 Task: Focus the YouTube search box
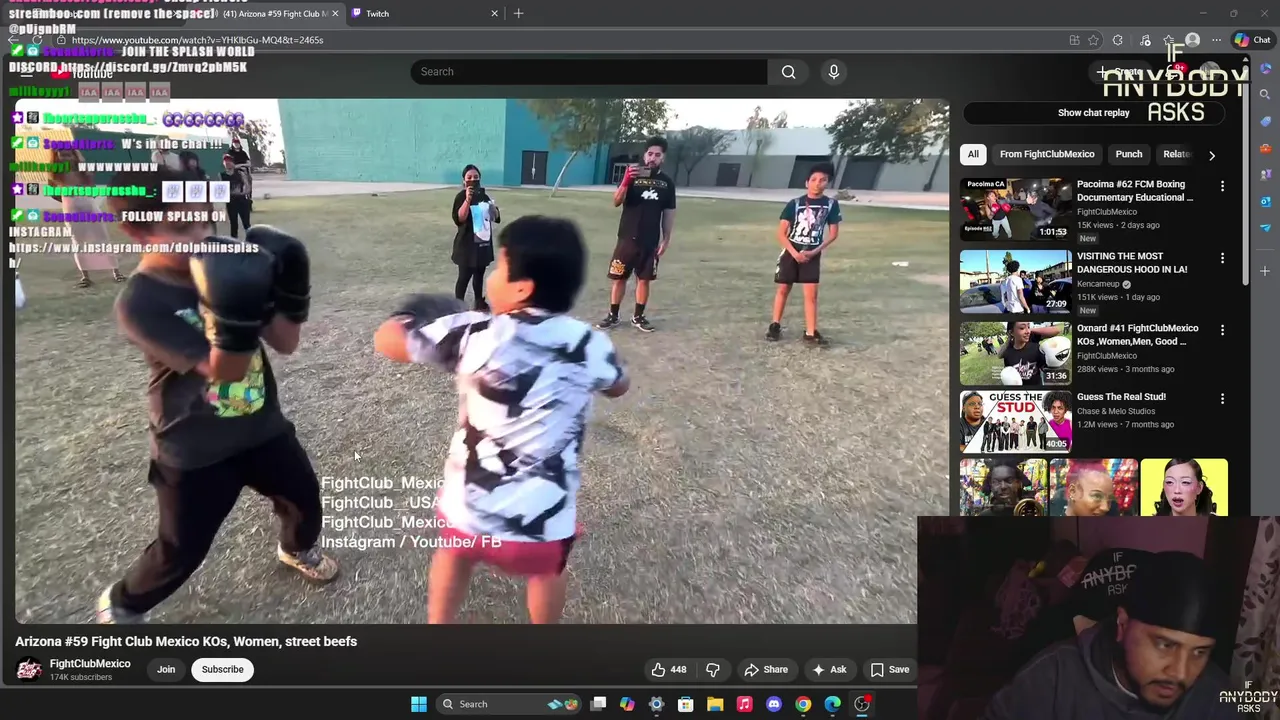[x=590, y=72]
